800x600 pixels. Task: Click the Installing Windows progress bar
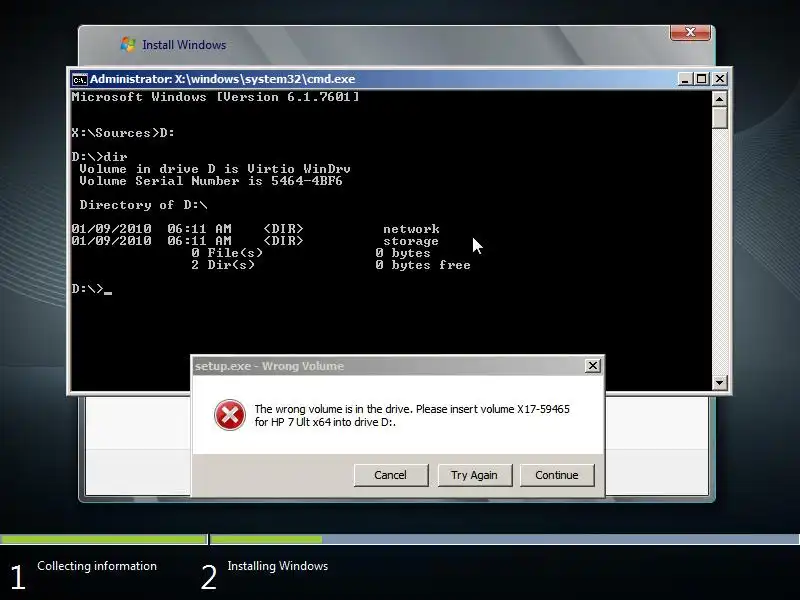(x=505, y=539)
